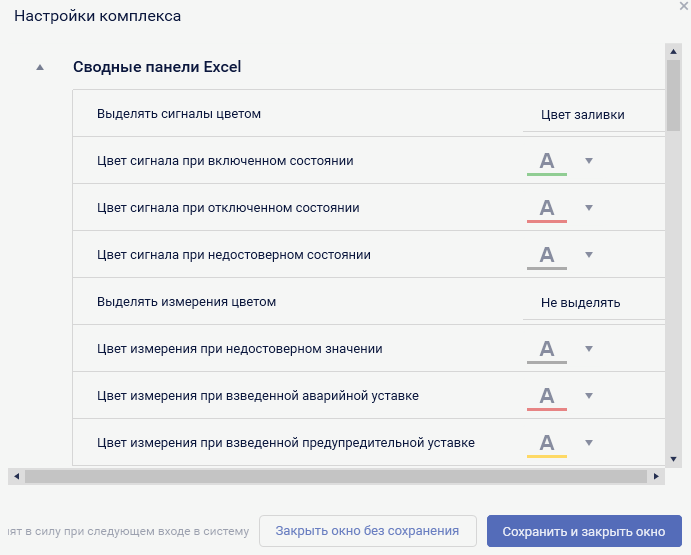691x555 pixels.
Task: Click color icon for signal on state
Action: (x=546, y=161)
